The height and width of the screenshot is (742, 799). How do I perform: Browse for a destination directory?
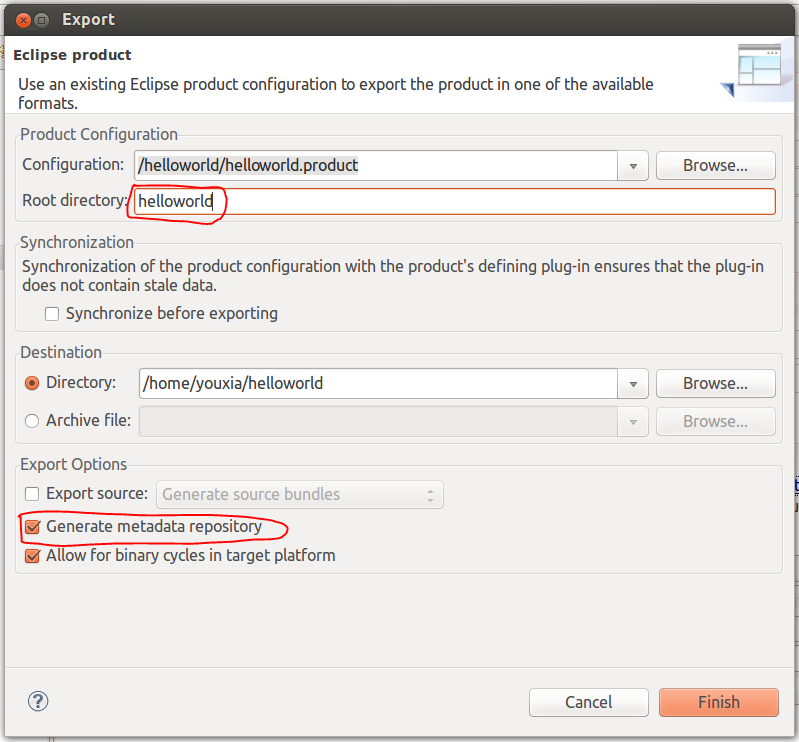(x=715, y=383)
